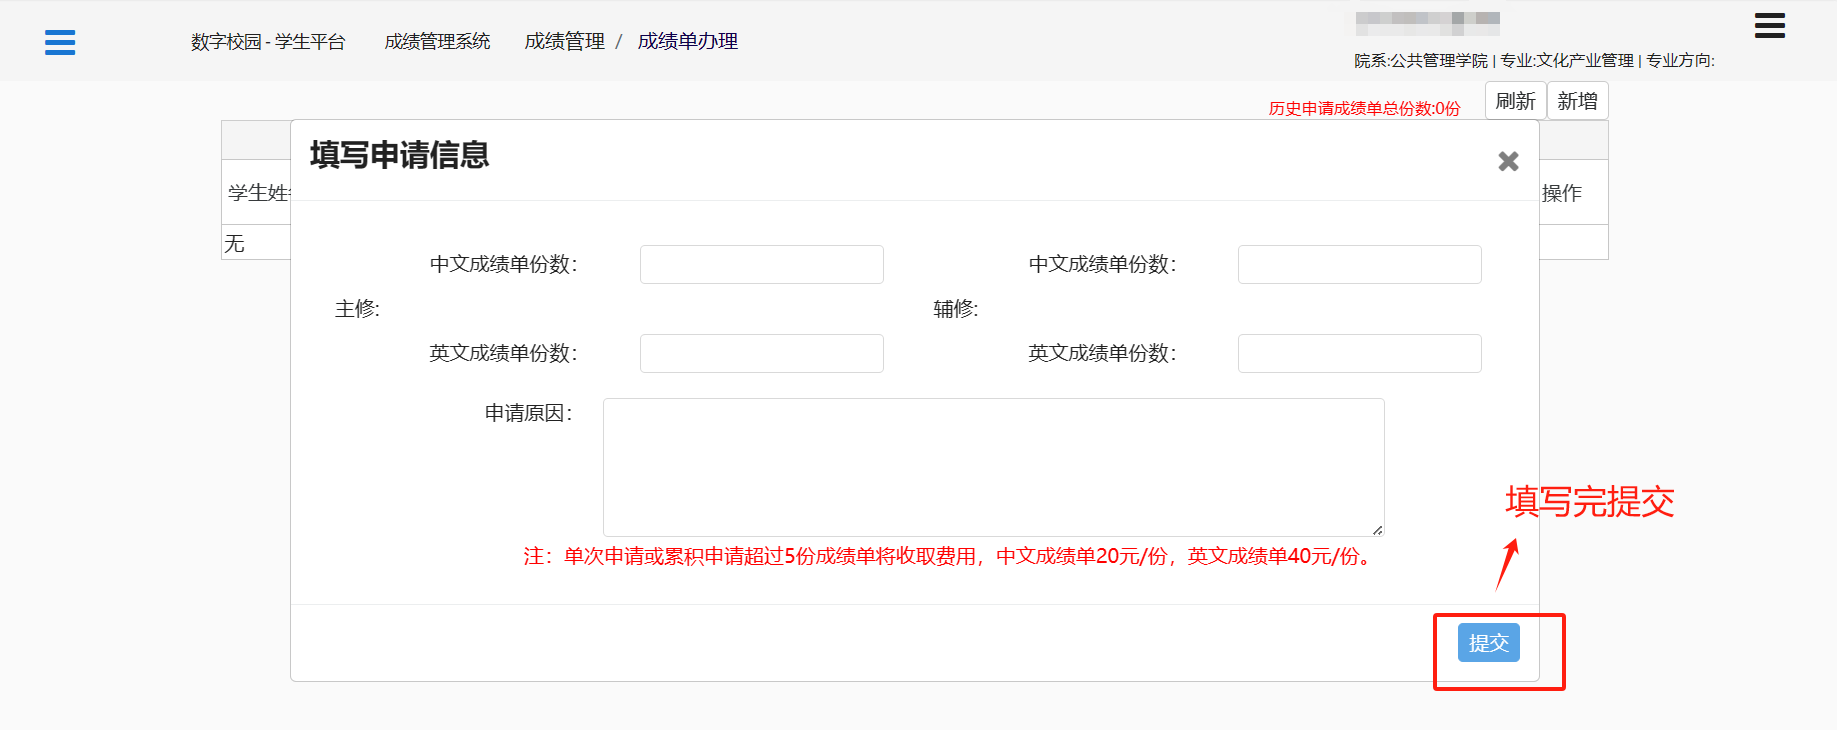The image size is (1837, 730).
Task: Focus the 主修 英文成绩单份数 input
Action: [761, 354]
